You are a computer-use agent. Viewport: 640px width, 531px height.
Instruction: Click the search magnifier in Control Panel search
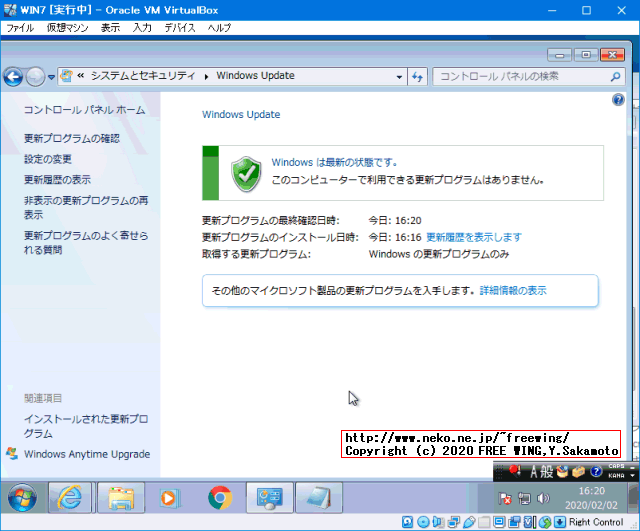(616, 76)
